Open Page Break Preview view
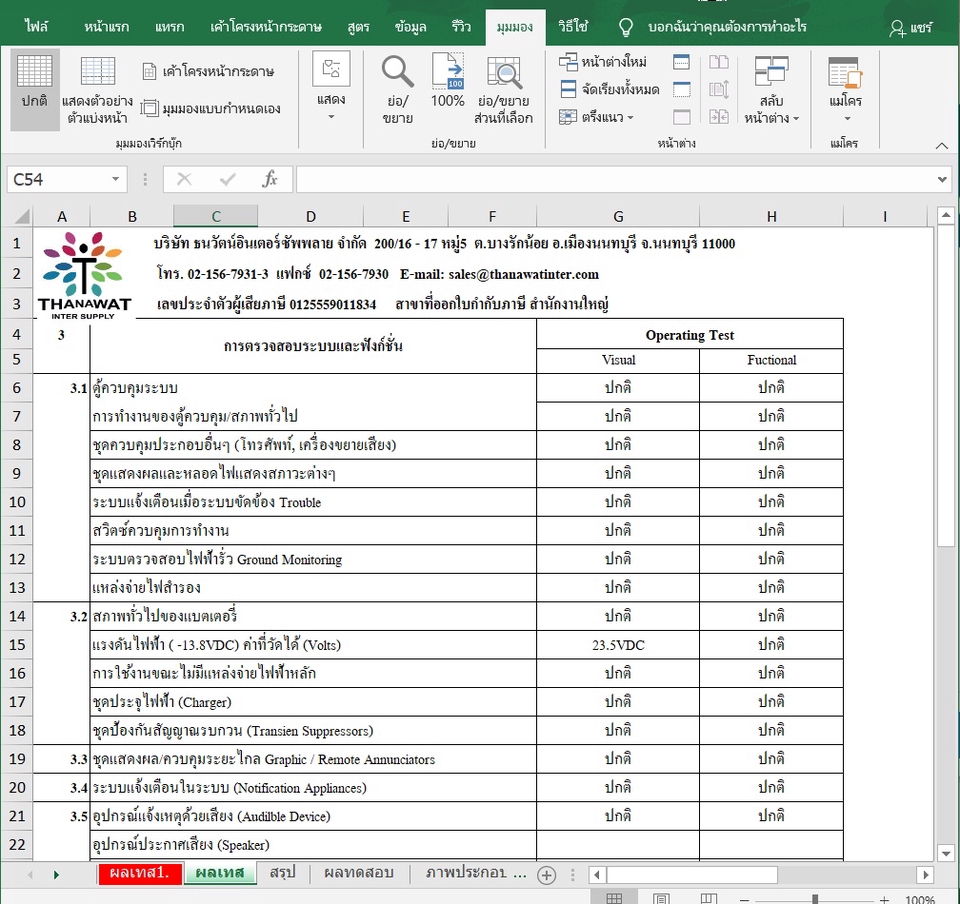 97,89
